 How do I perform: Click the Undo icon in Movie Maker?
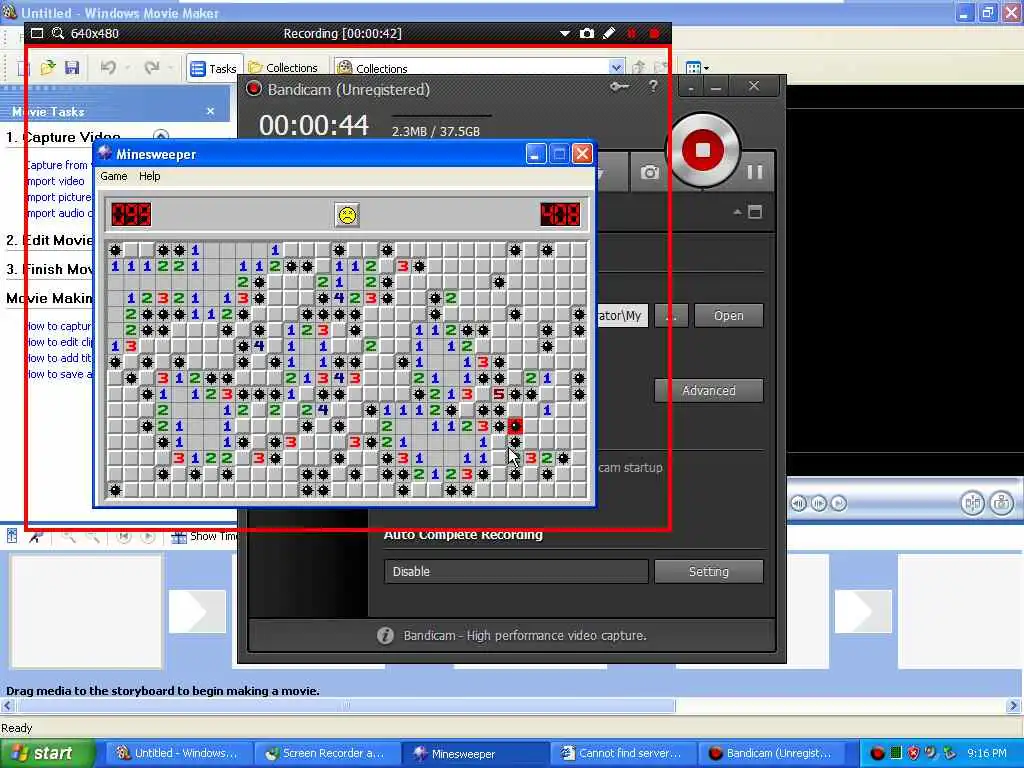point(108,67)
